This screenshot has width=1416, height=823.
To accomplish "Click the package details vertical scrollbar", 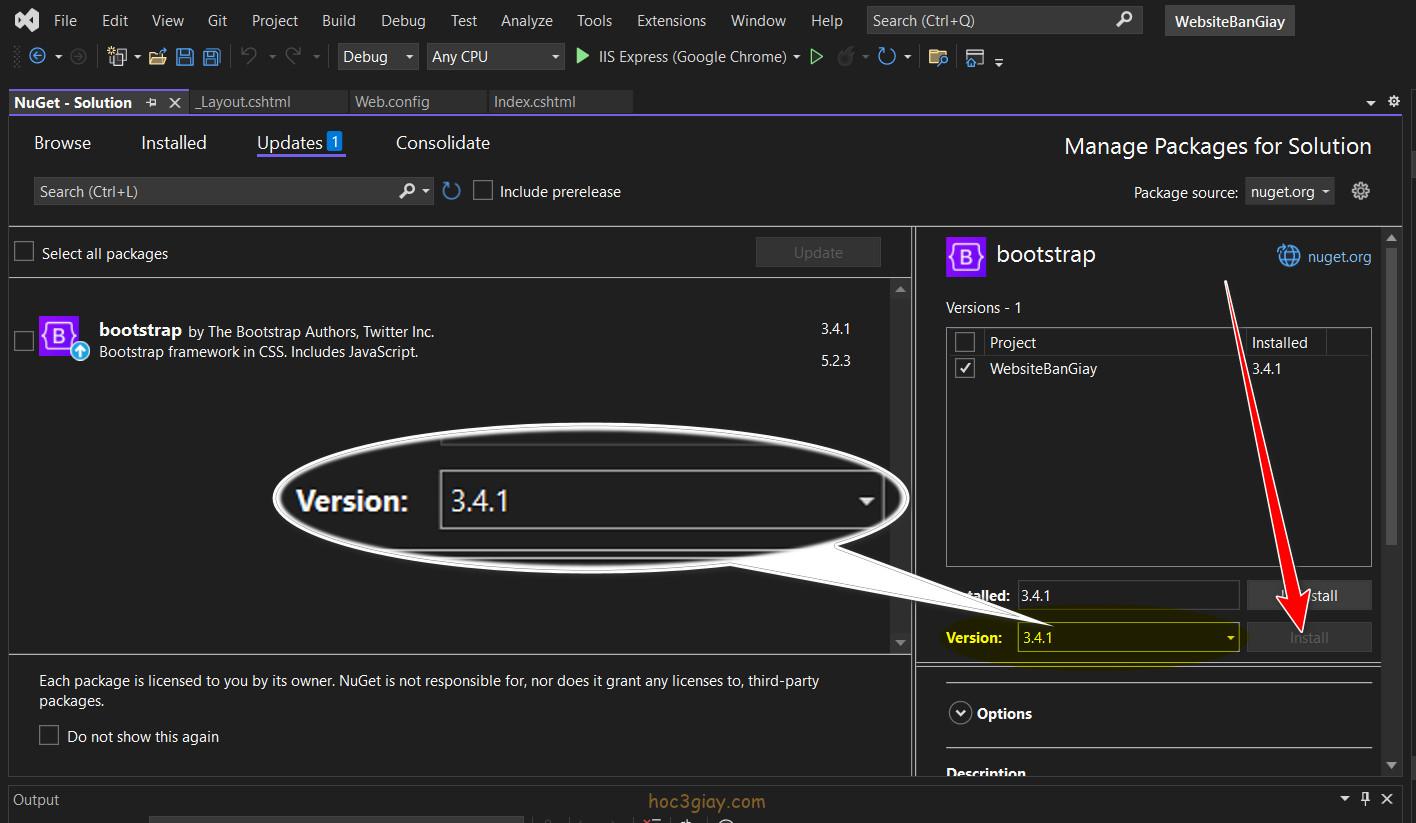I will [1391, 400].
